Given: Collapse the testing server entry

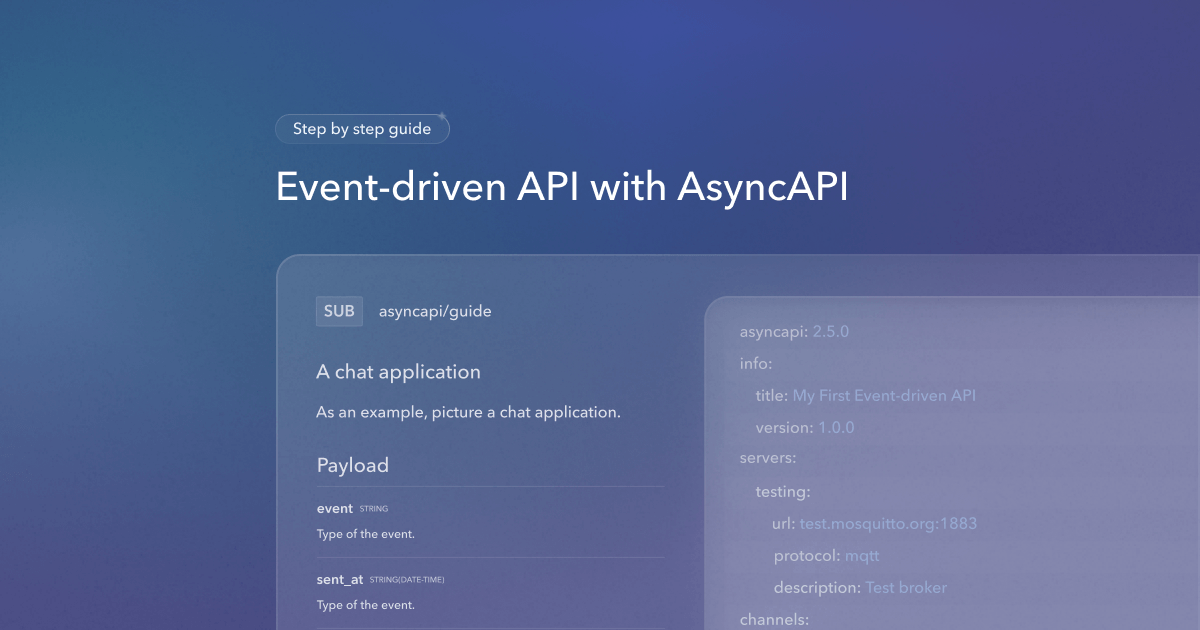Looking at the screenshot, I should coord(783,491).
